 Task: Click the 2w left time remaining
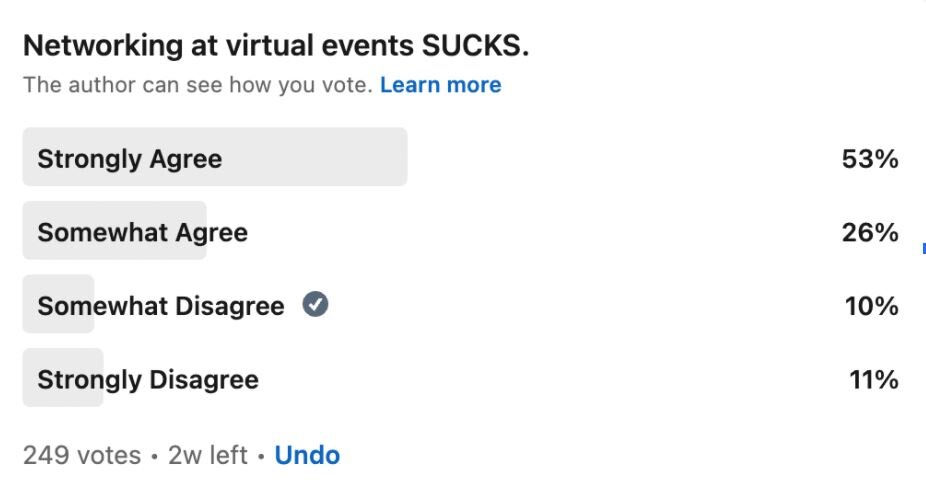coord(208,455)
